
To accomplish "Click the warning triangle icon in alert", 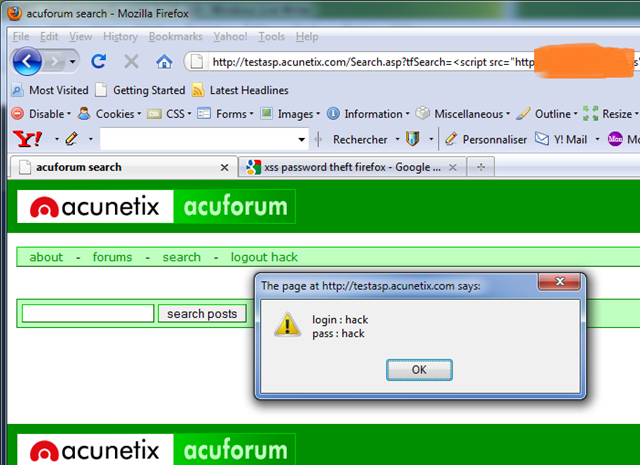I will click(x=287, y=325).
